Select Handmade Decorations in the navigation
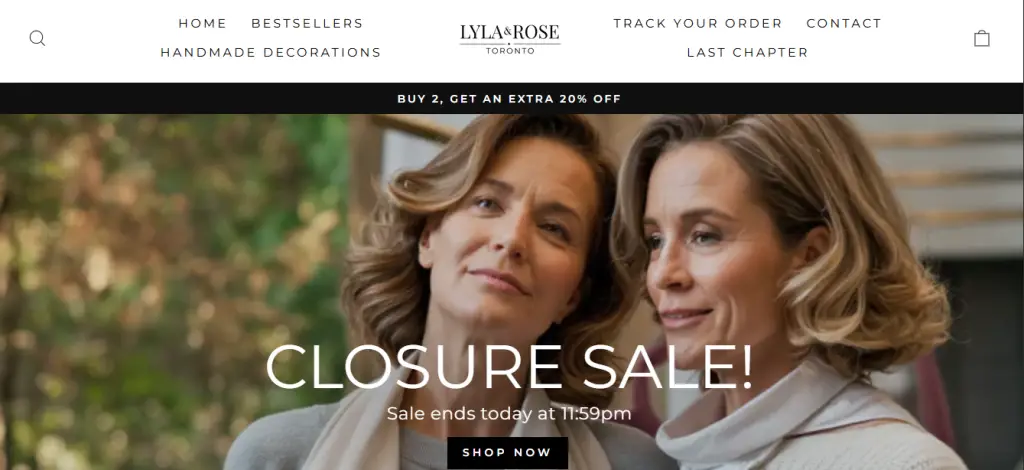This screenshot has height=470, width=1024. [270, 52]
